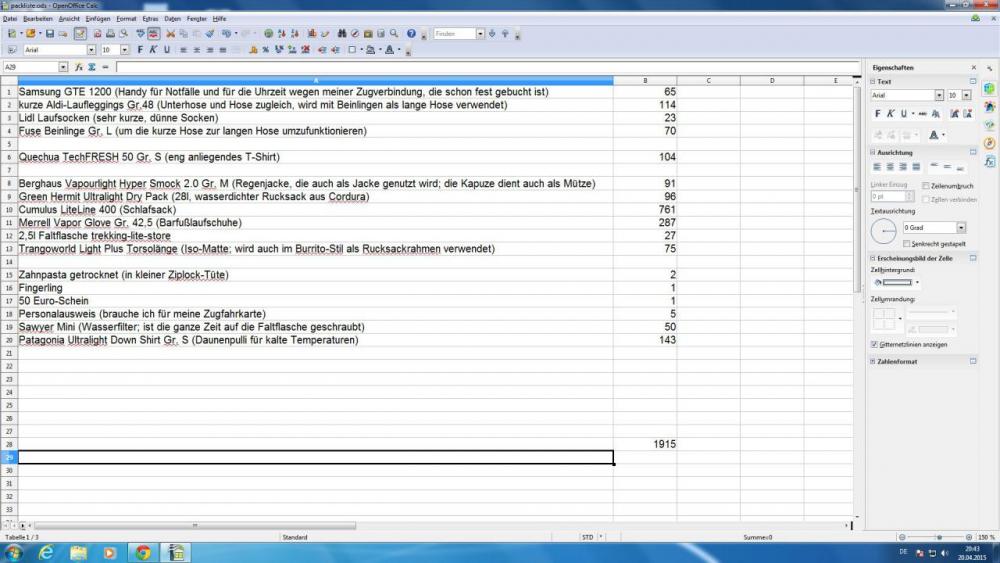The image size is (1000, 563).
Task: Enable Senkrecht gestapelt checkbox
Action: click(x=906, y=243)
